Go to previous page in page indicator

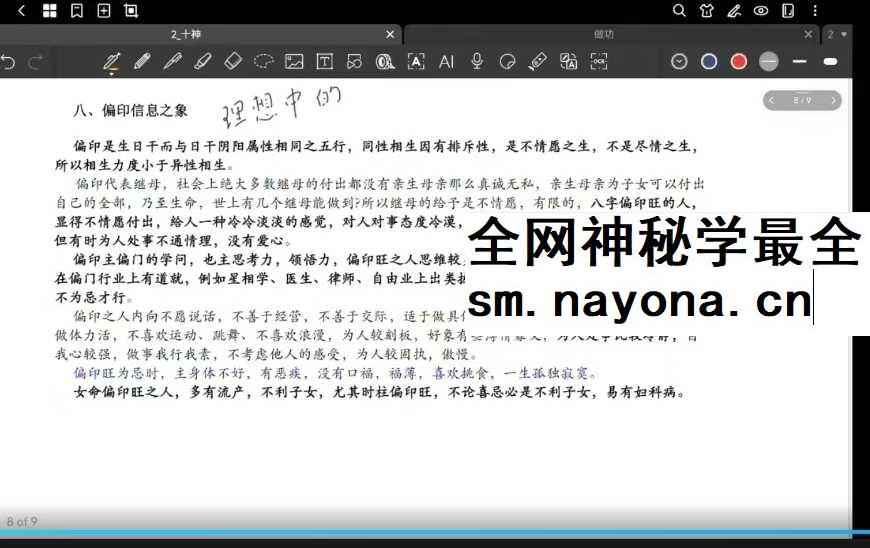(771, 100)
